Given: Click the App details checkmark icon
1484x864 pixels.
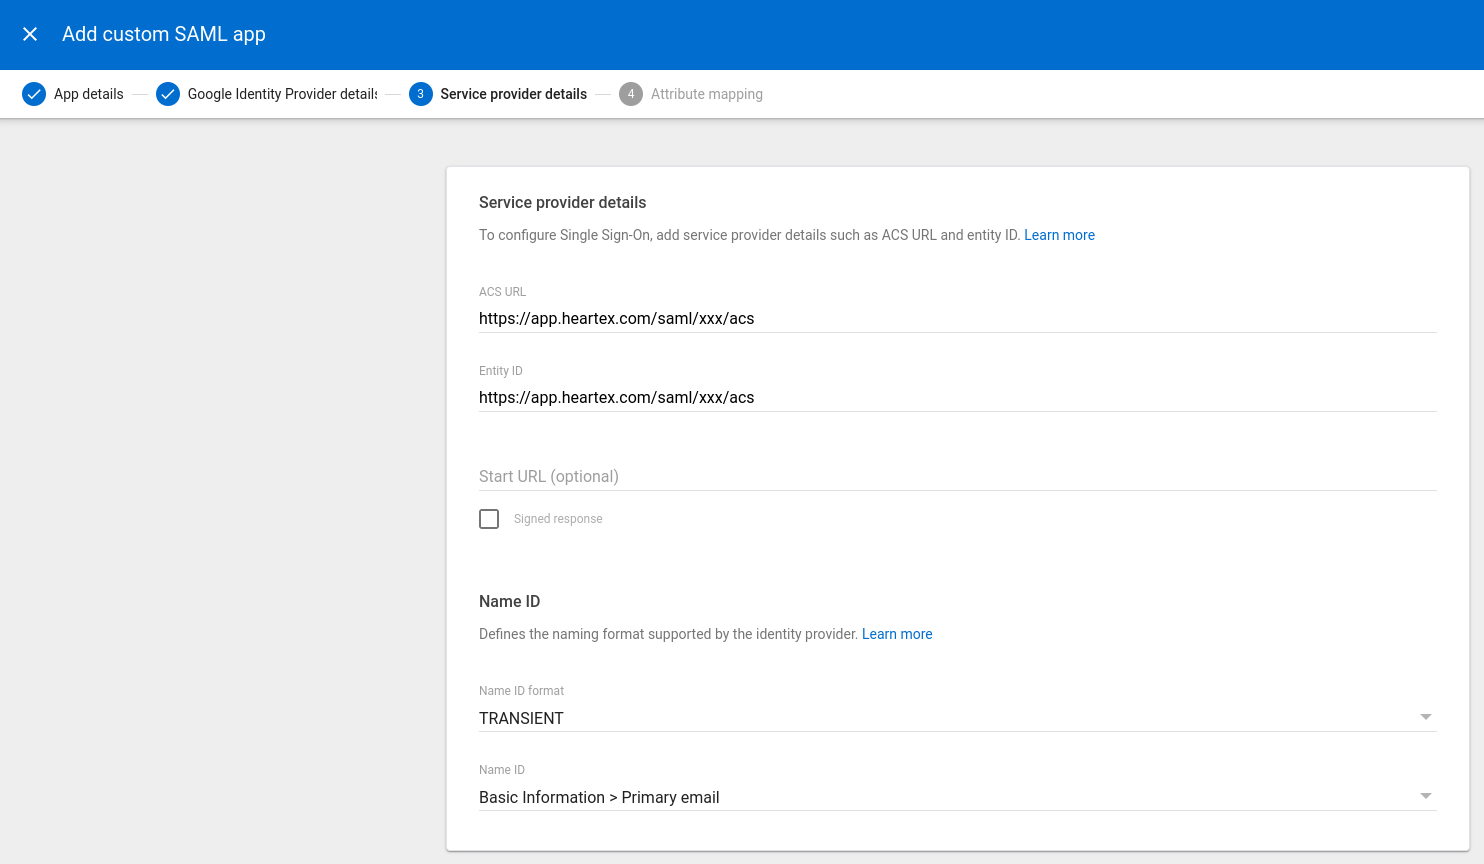Looking at the screenshot, I should click(x=34, y=94).
